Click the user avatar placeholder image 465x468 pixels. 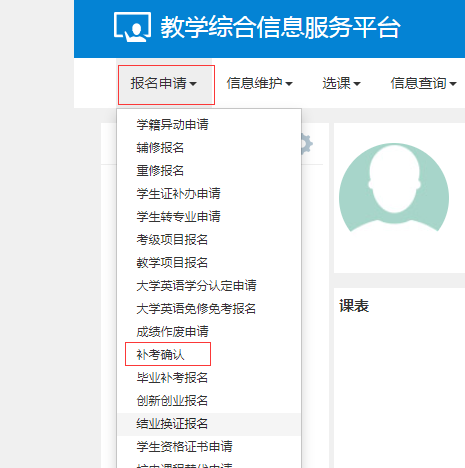tap(394, 188)
